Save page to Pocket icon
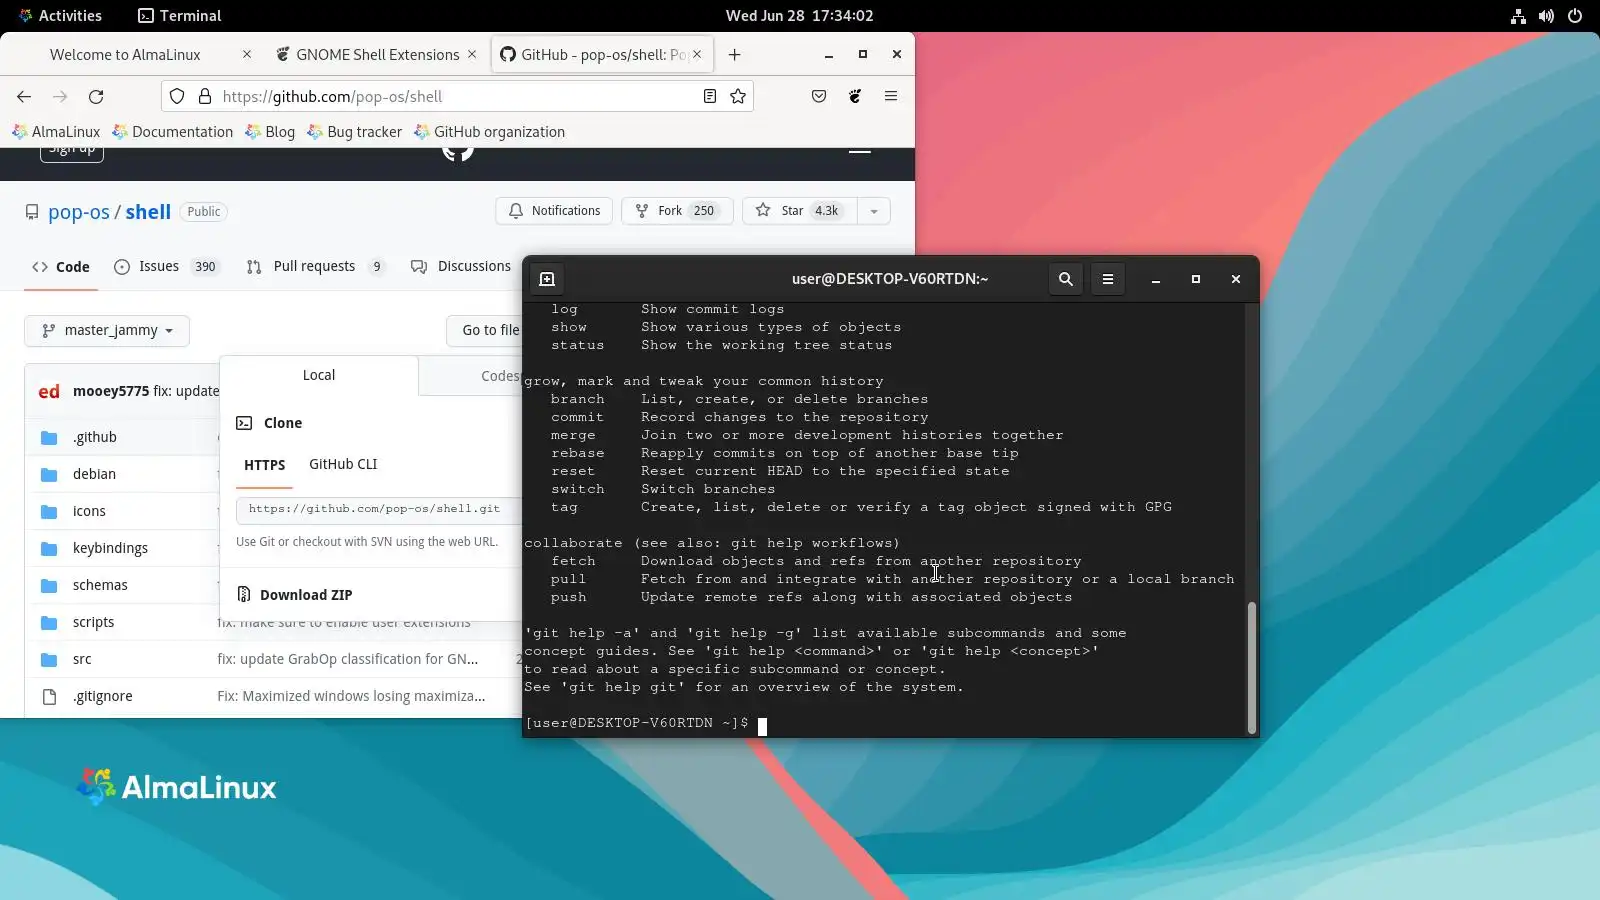The height and width of the screenshot is (900, 1600). coord(819,97)
